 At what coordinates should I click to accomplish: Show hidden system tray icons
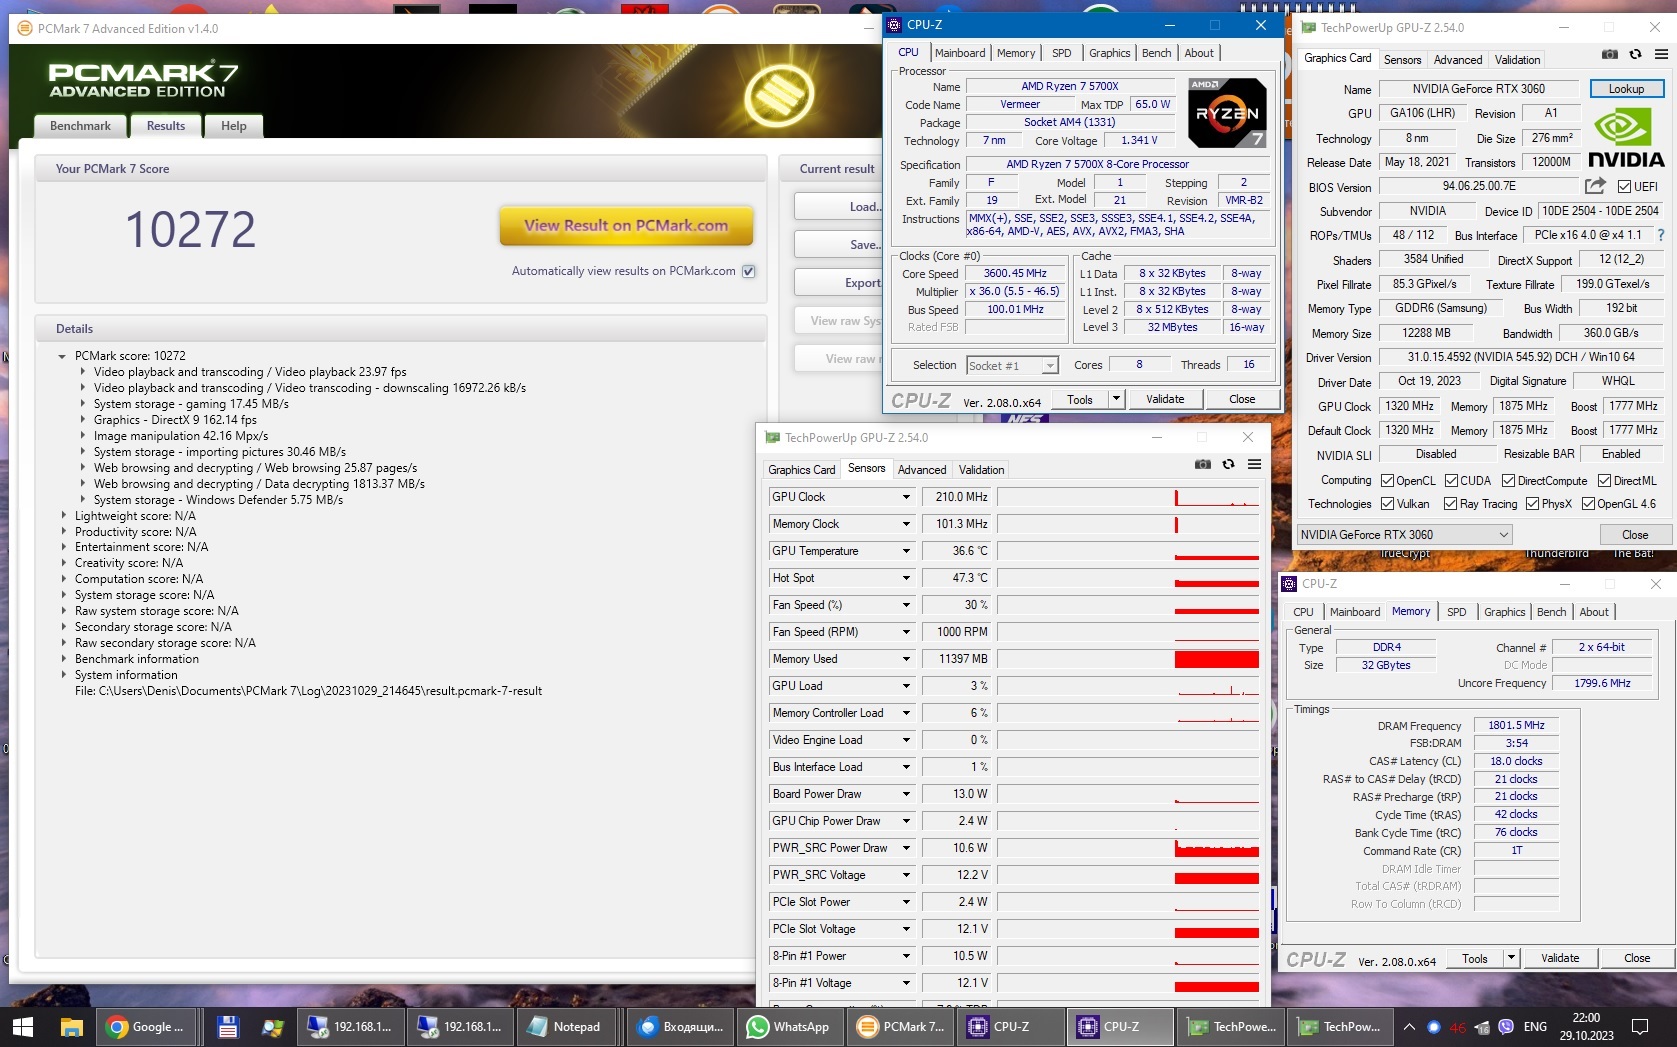pyautogui.click(x=1409, y=1027)
